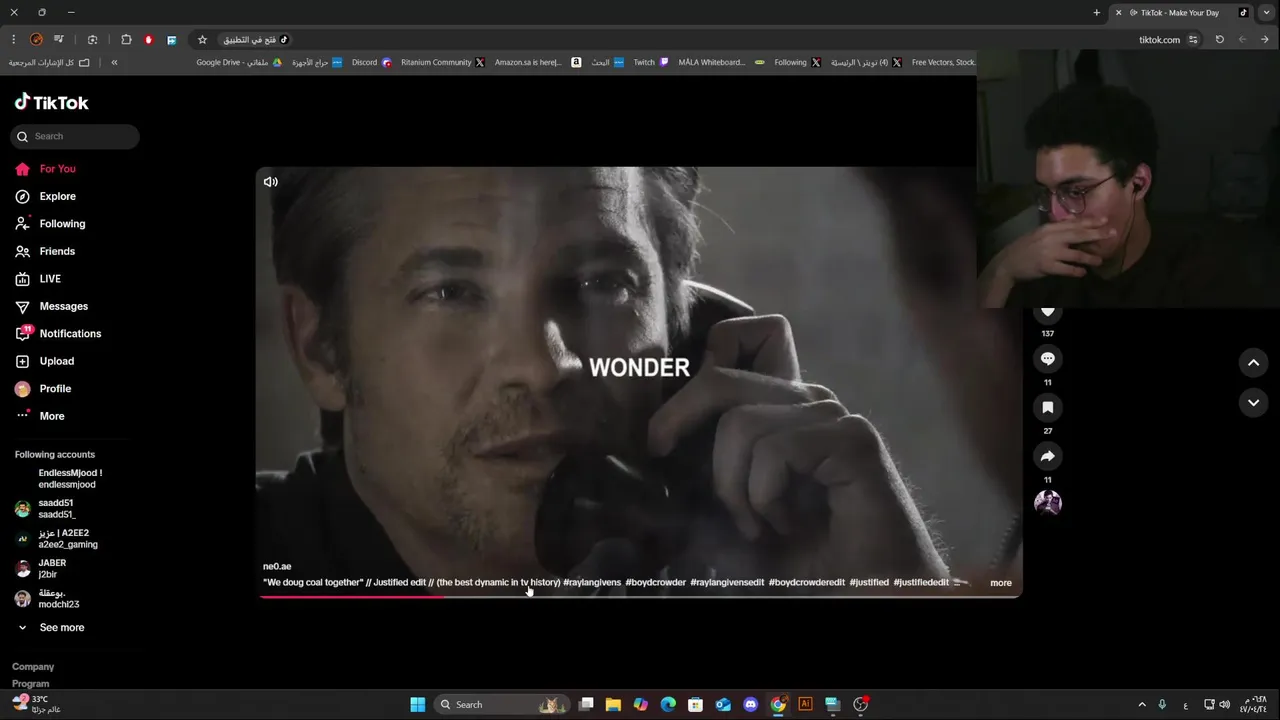1280x720 pixels.
Task: Open Google Drive bookmark
Action: pyautogui.click(x=239, y=62)
